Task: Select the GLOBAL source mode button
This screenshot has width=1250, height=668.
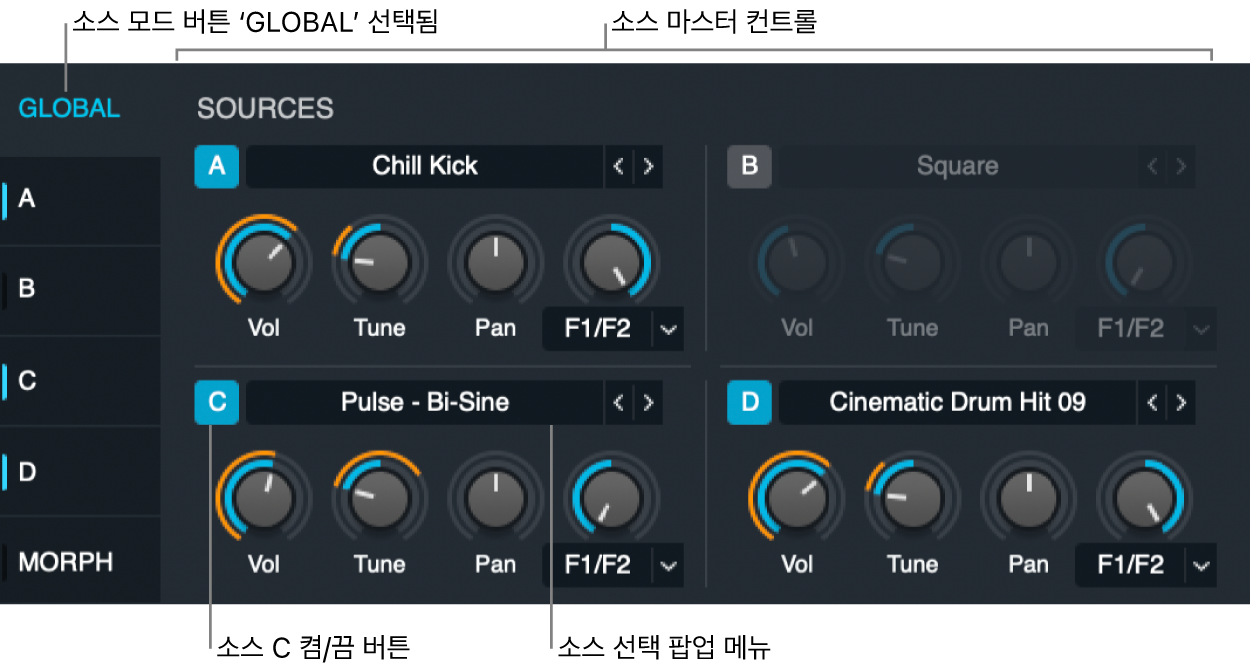Action: (x=69, y=108)
